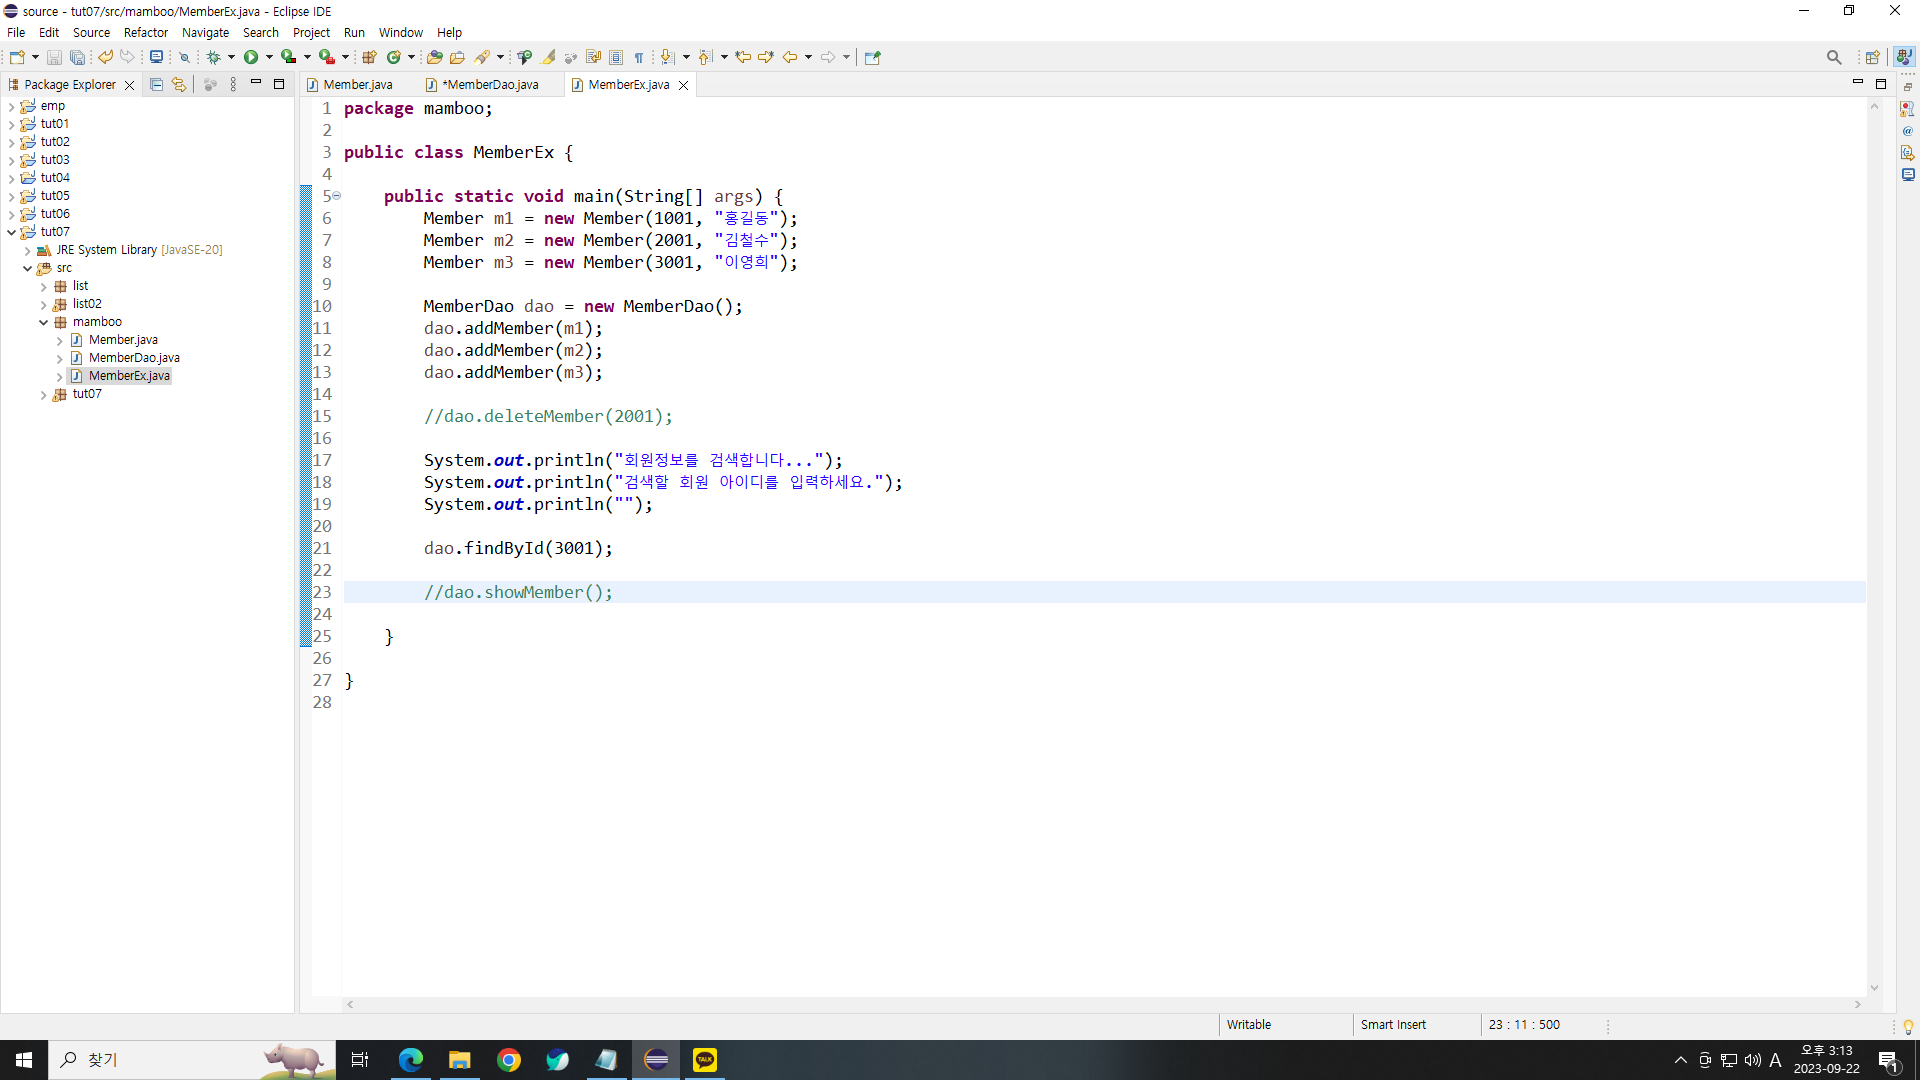Click the Open Type icon
The width and height of the screenshot is (1920, 1080).
434,57
